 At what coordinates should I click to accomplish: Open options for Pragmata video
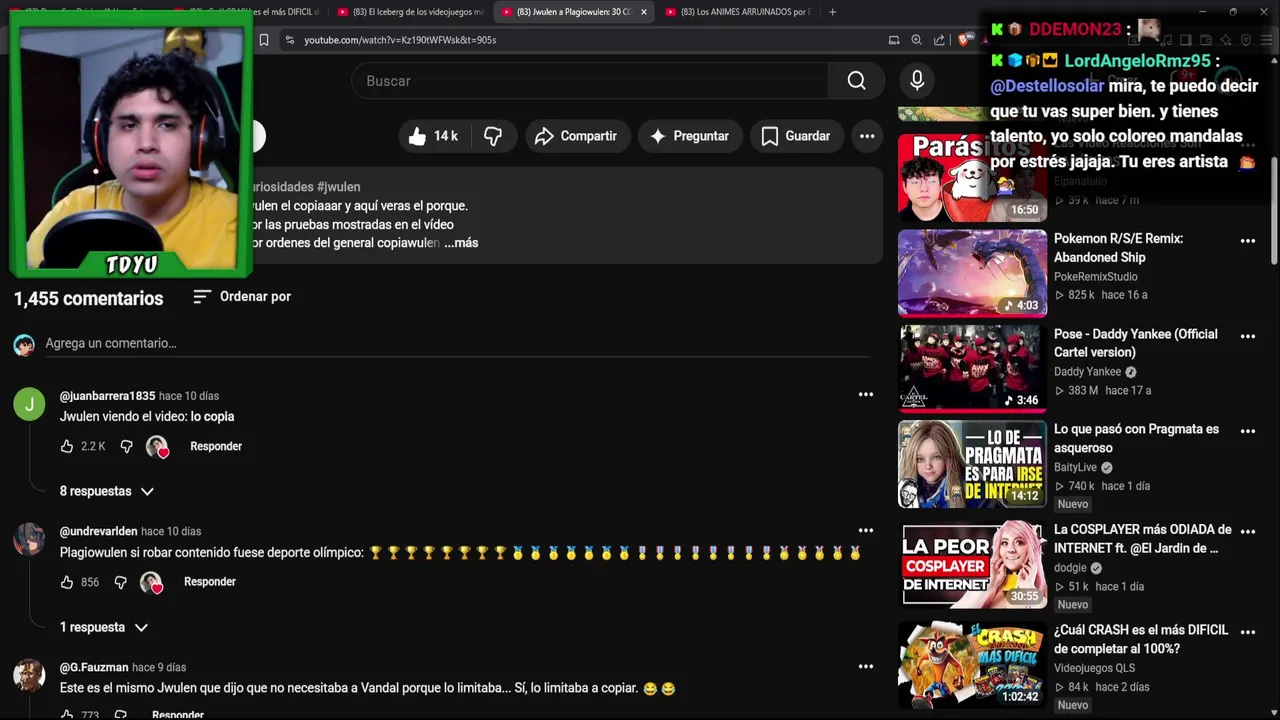1248,431
